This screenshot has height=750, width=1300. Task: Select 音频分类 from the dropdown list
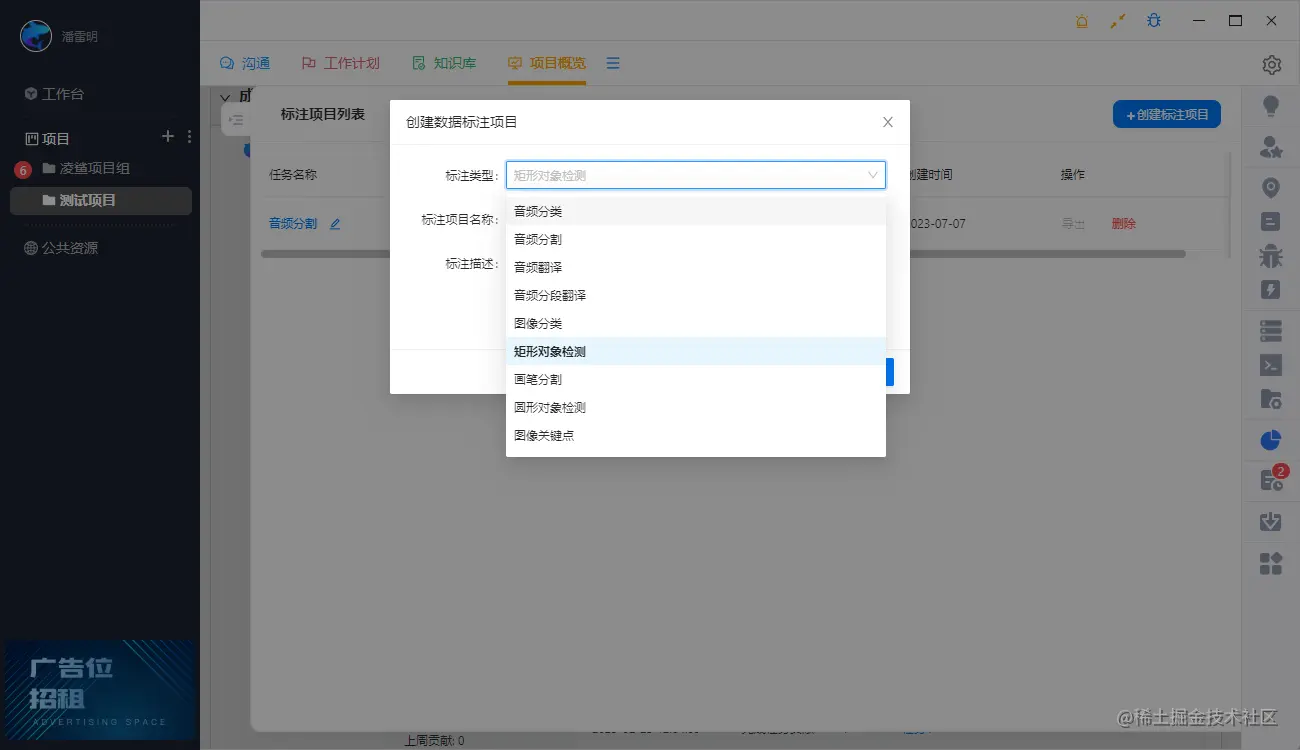(x=696, y=211)
